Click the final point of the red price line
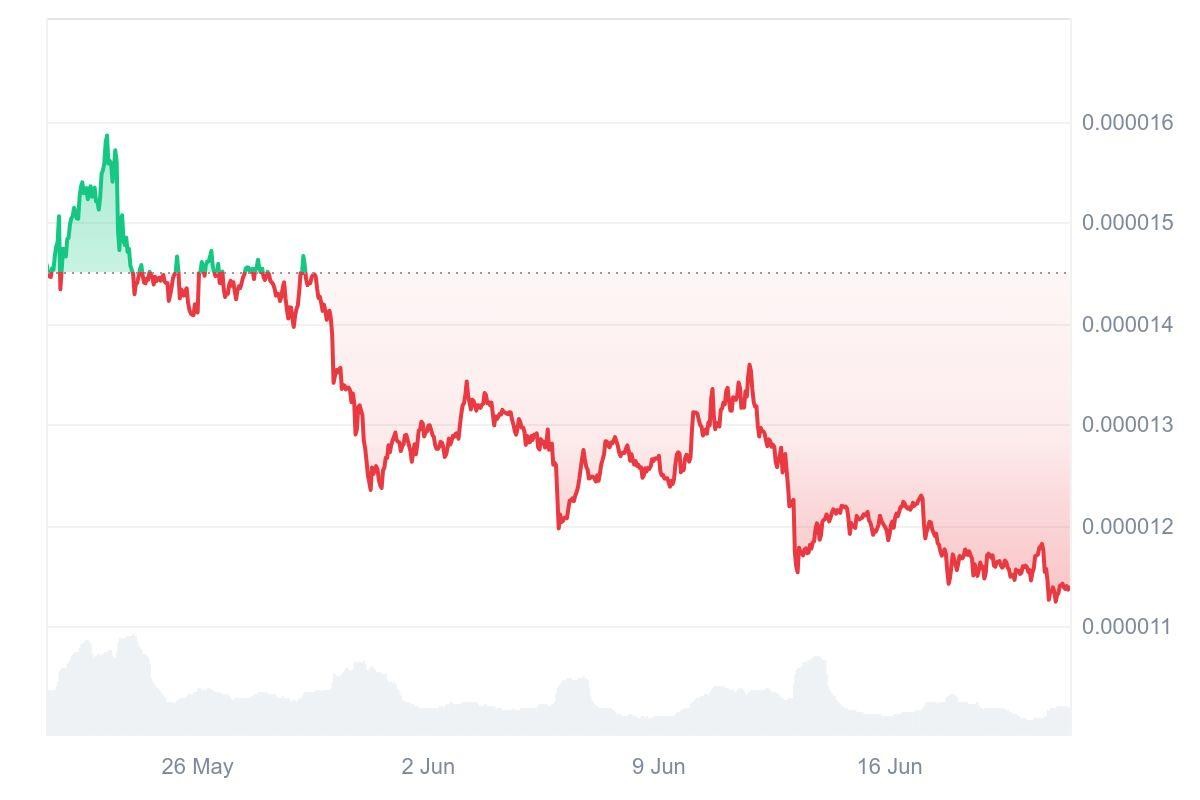 (x=1068, y=588)
